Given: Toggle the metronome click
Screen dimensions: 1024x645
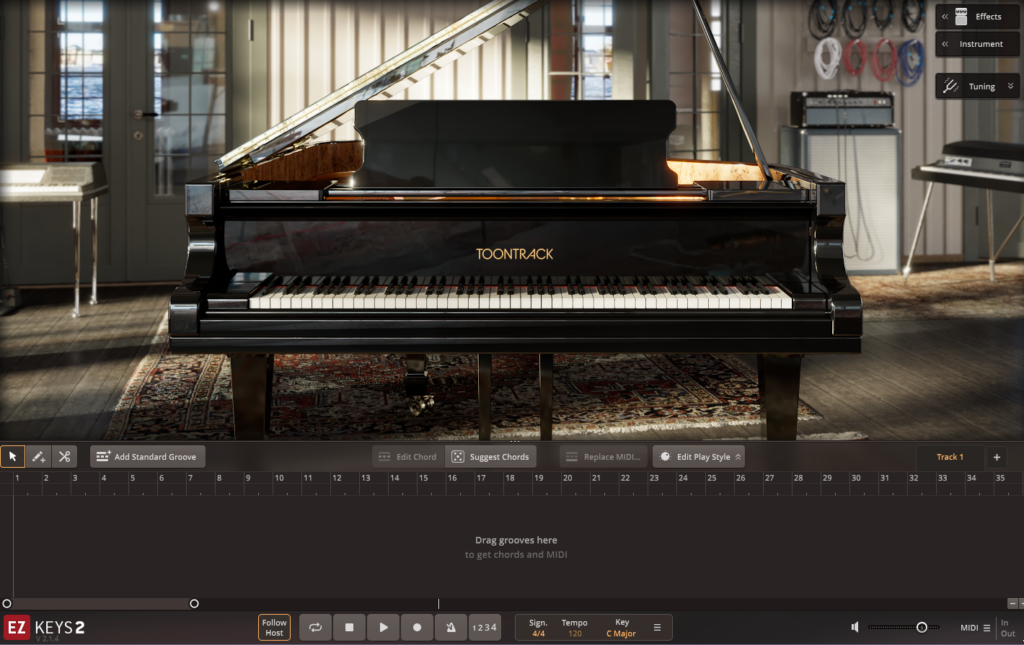Looking at the screenshot, I should [450, 627].
